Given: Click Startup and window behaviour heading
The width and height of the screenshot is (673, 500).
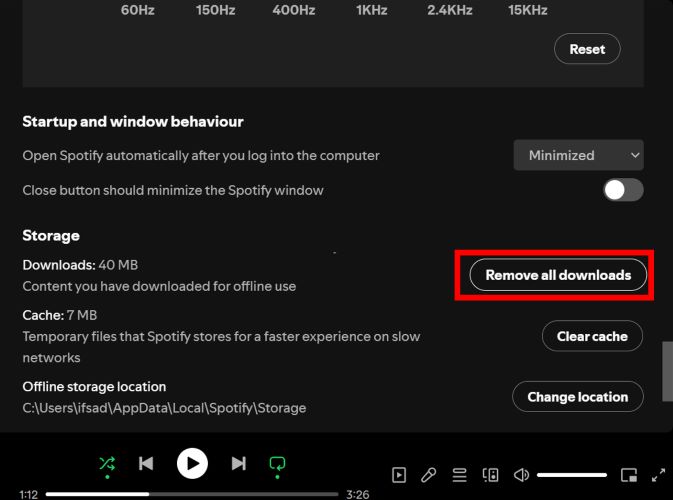Looking at the screenshot, I should tap(133, 121).
